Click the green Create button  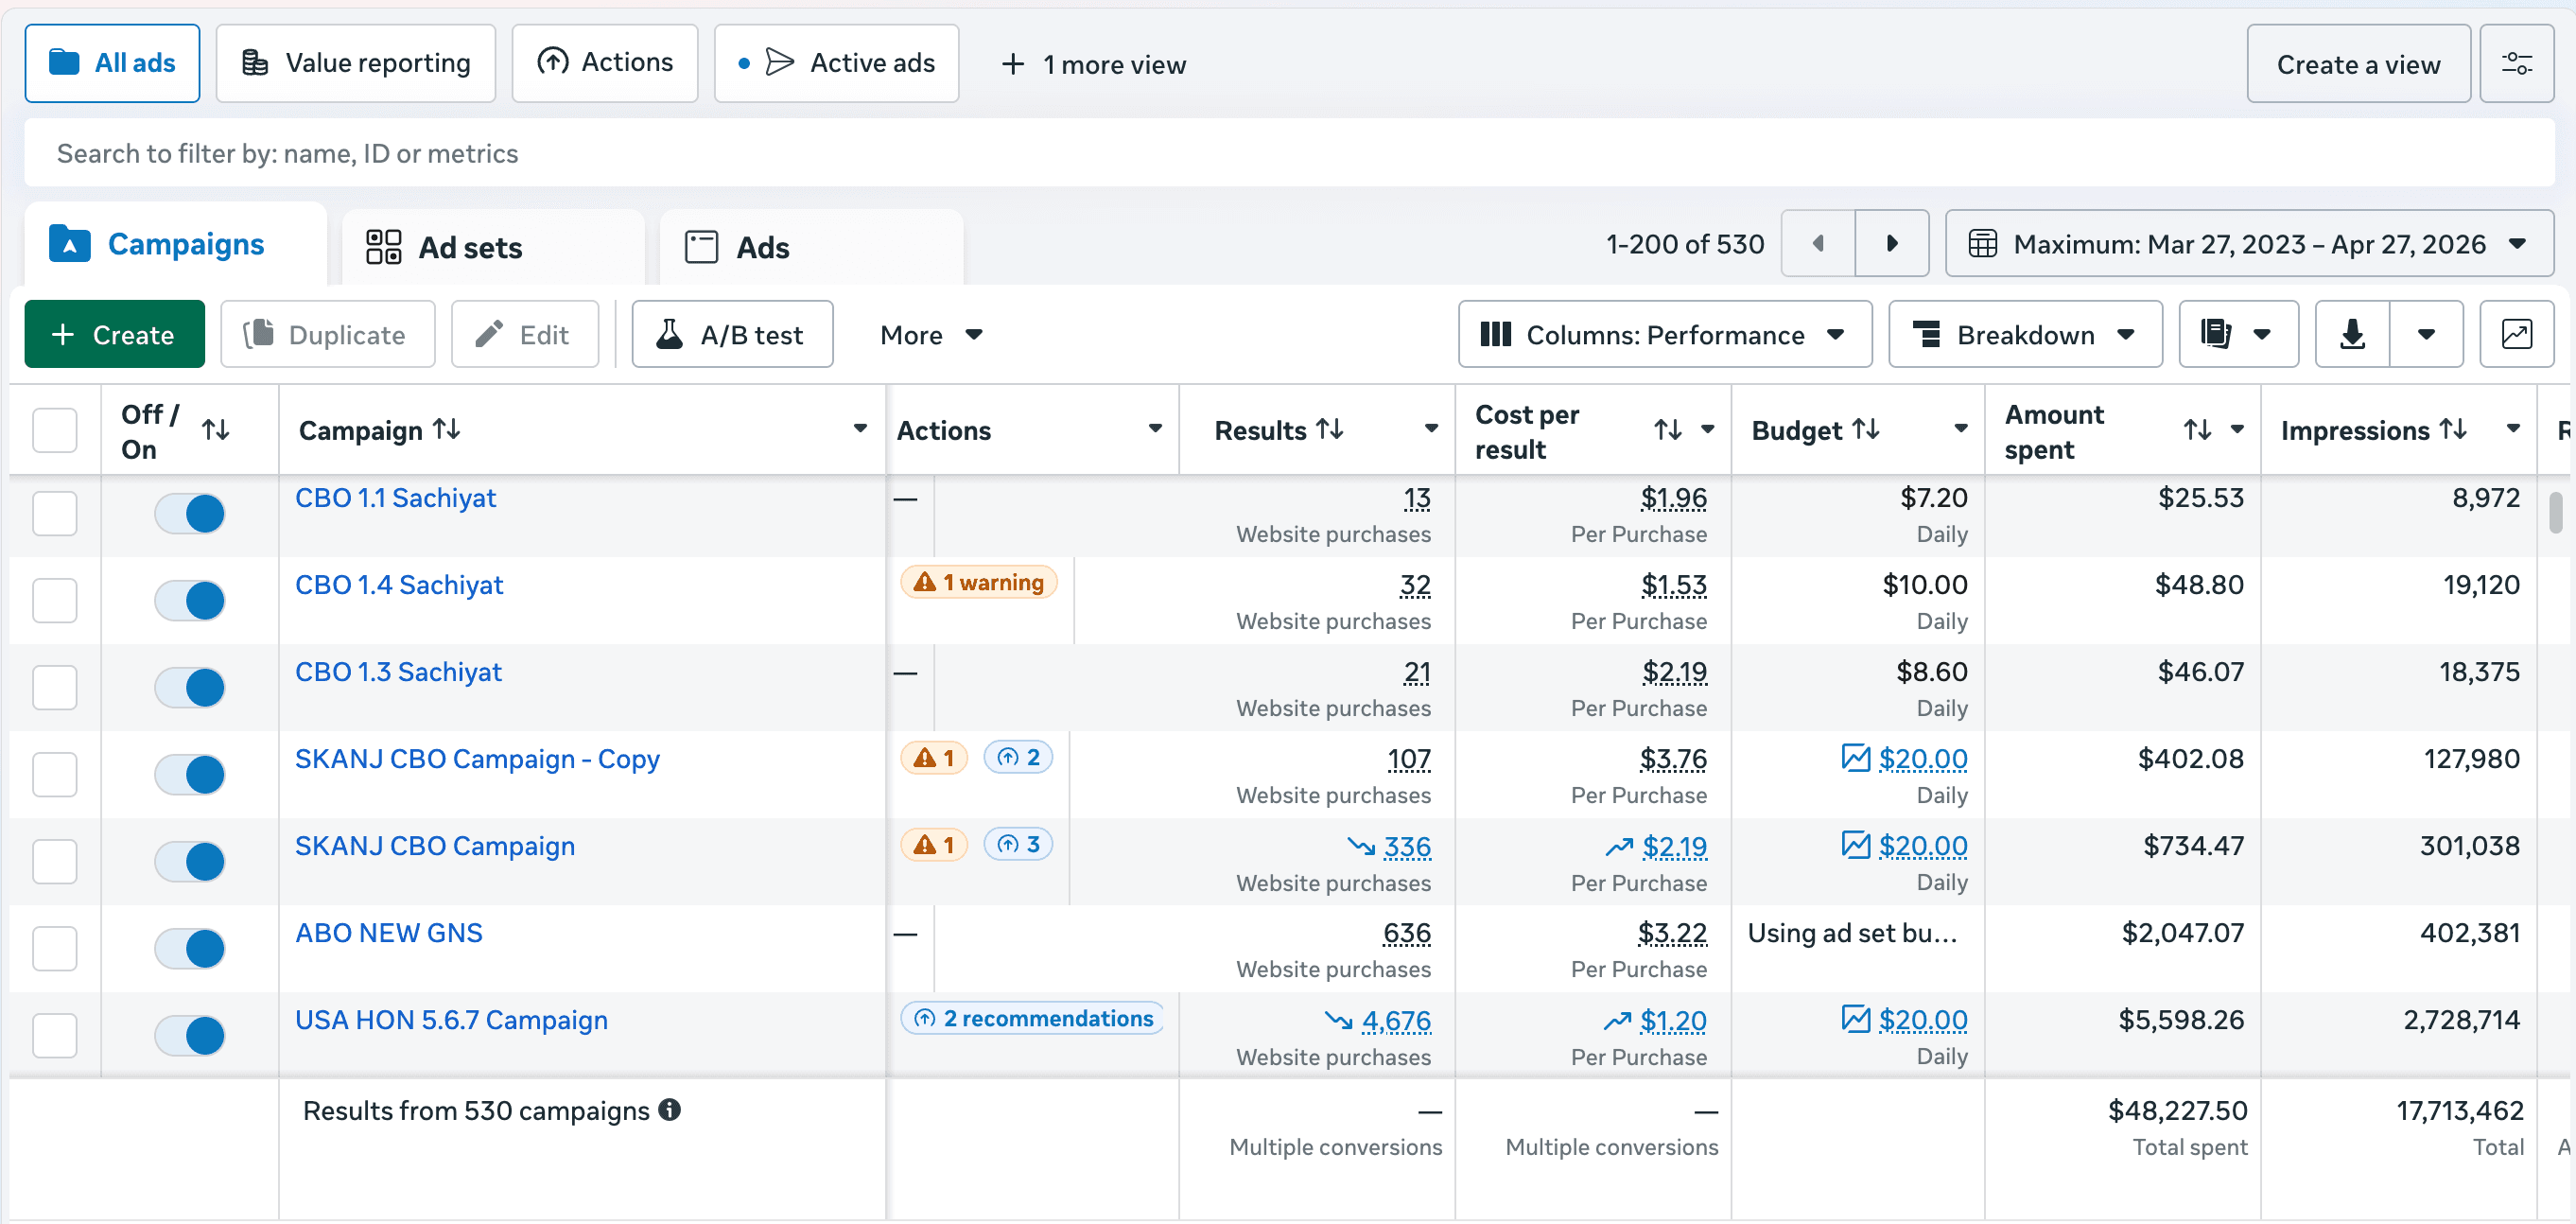pyautogui.click(x=114, y=334)
